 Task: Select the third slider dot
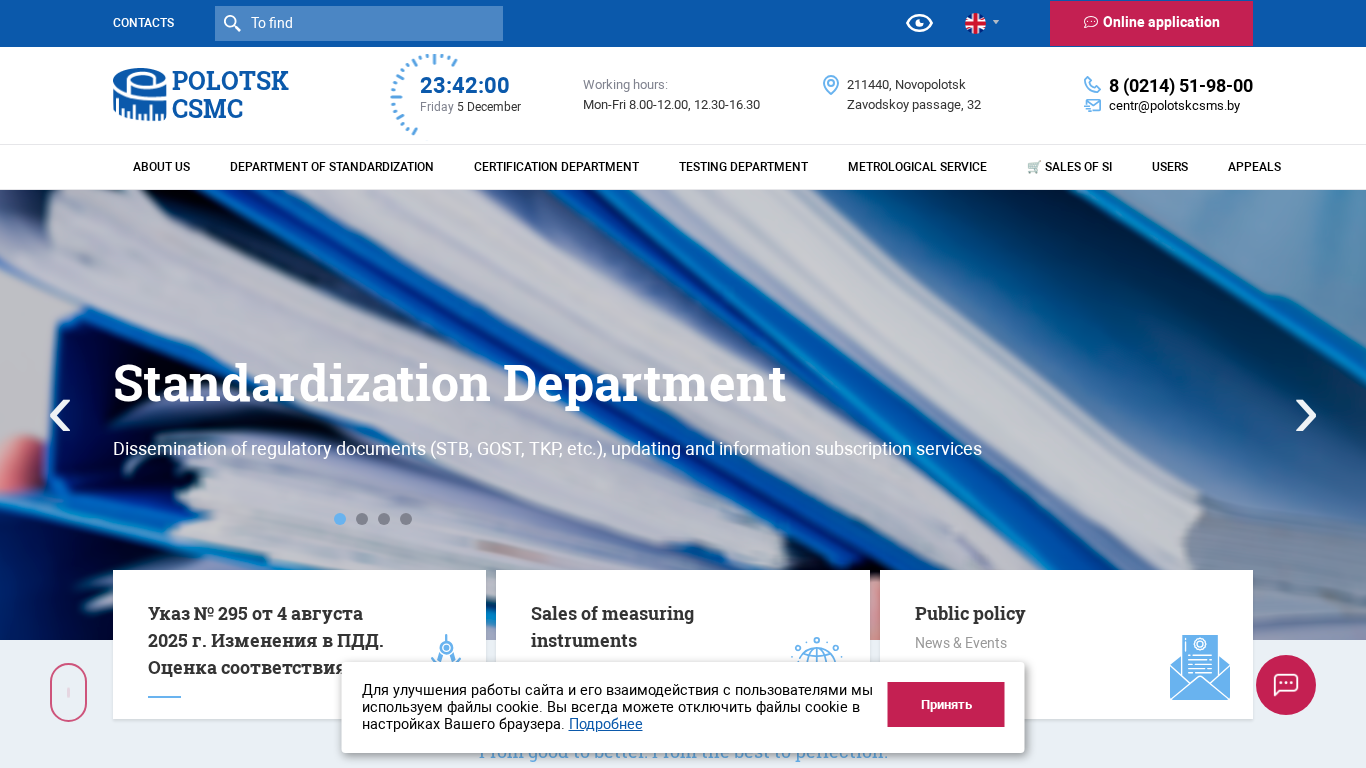click(384, 519)
